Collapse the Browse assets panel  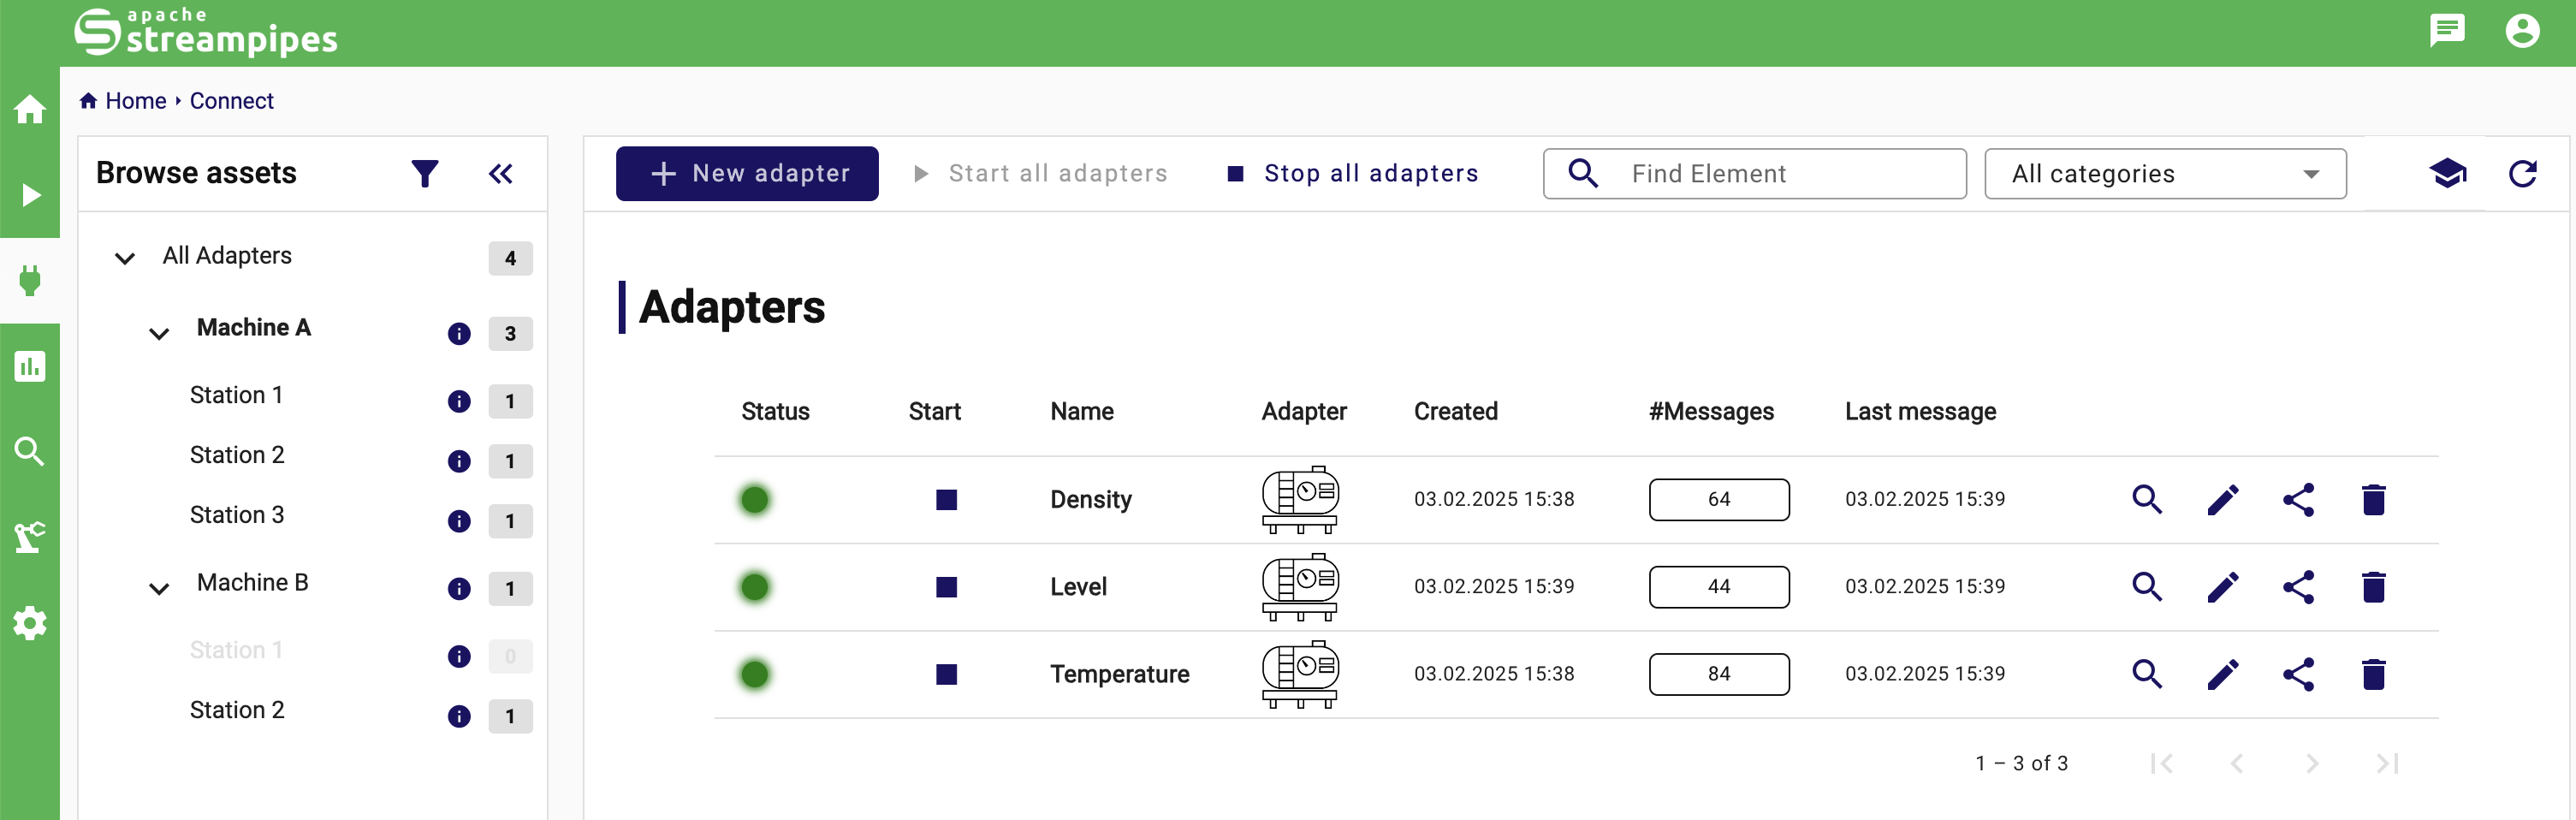click(500, 174)
